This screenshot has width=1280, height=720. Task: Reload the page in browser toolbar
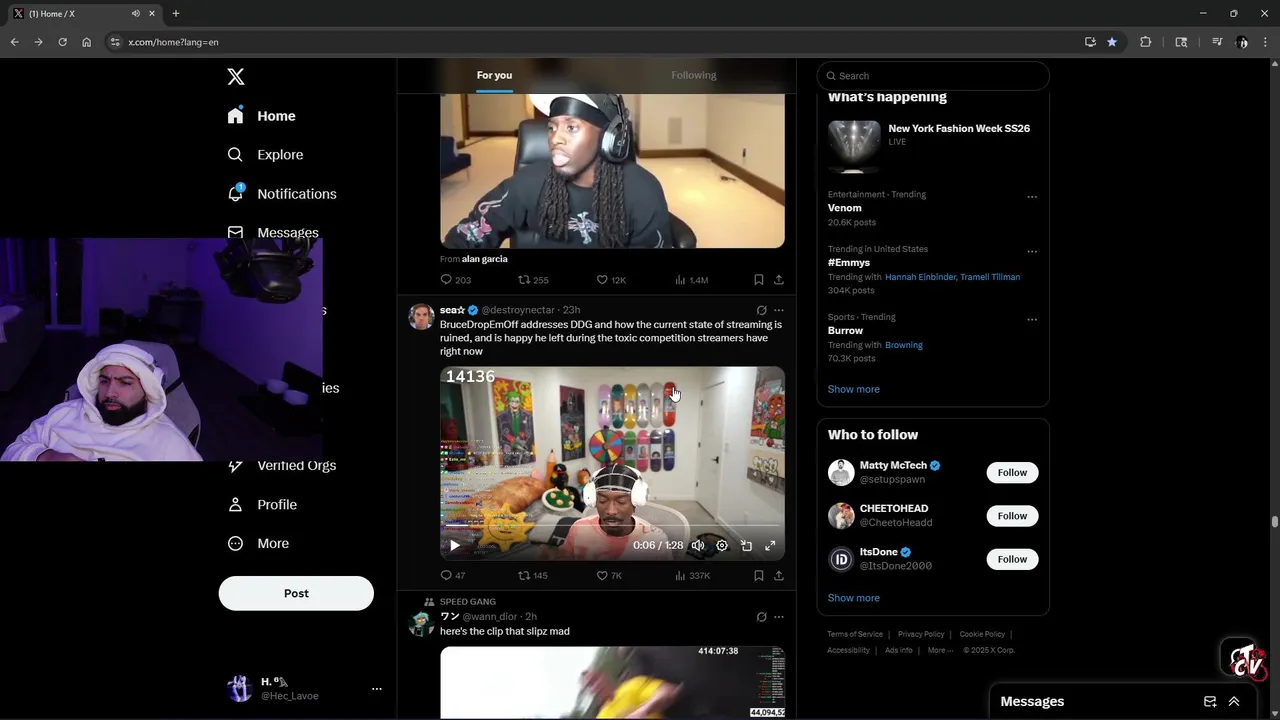62,42
